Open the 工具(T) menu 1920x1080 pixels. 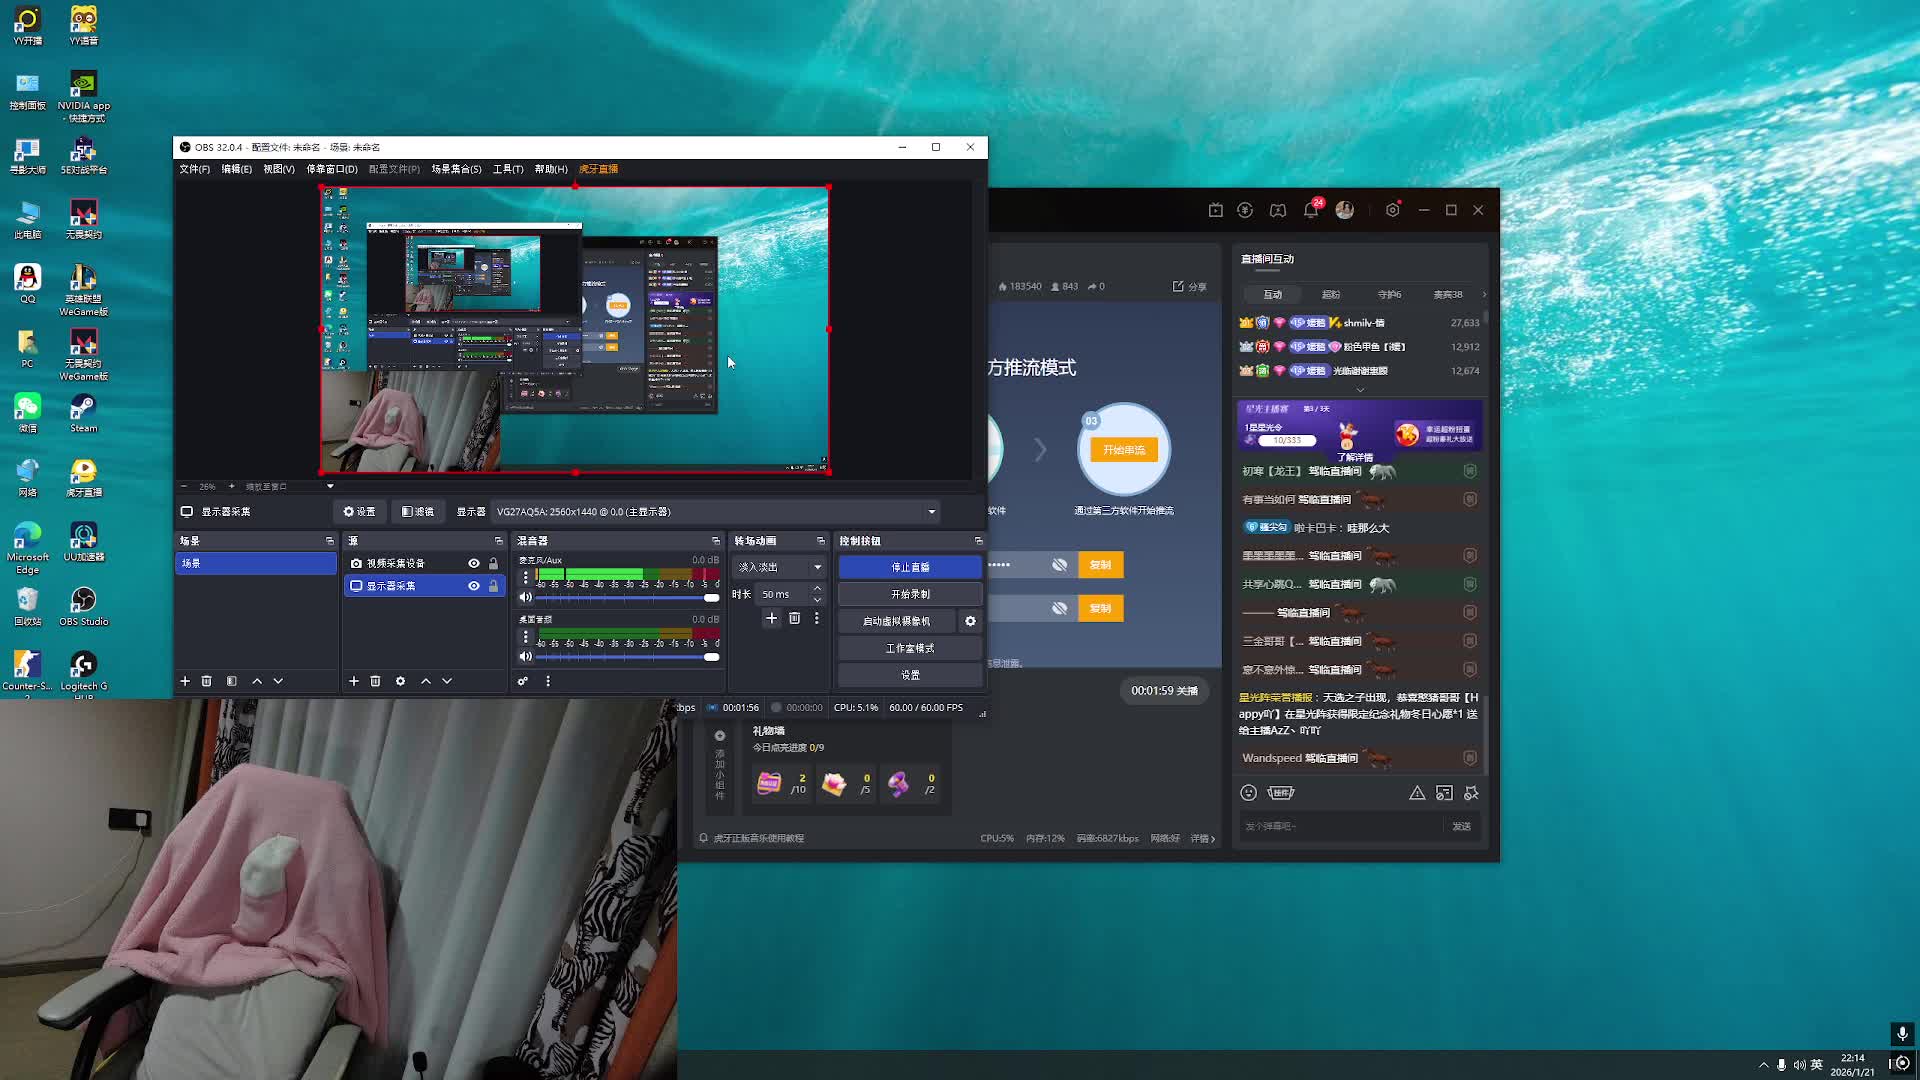pyautogui.click(x=507, y=169)
